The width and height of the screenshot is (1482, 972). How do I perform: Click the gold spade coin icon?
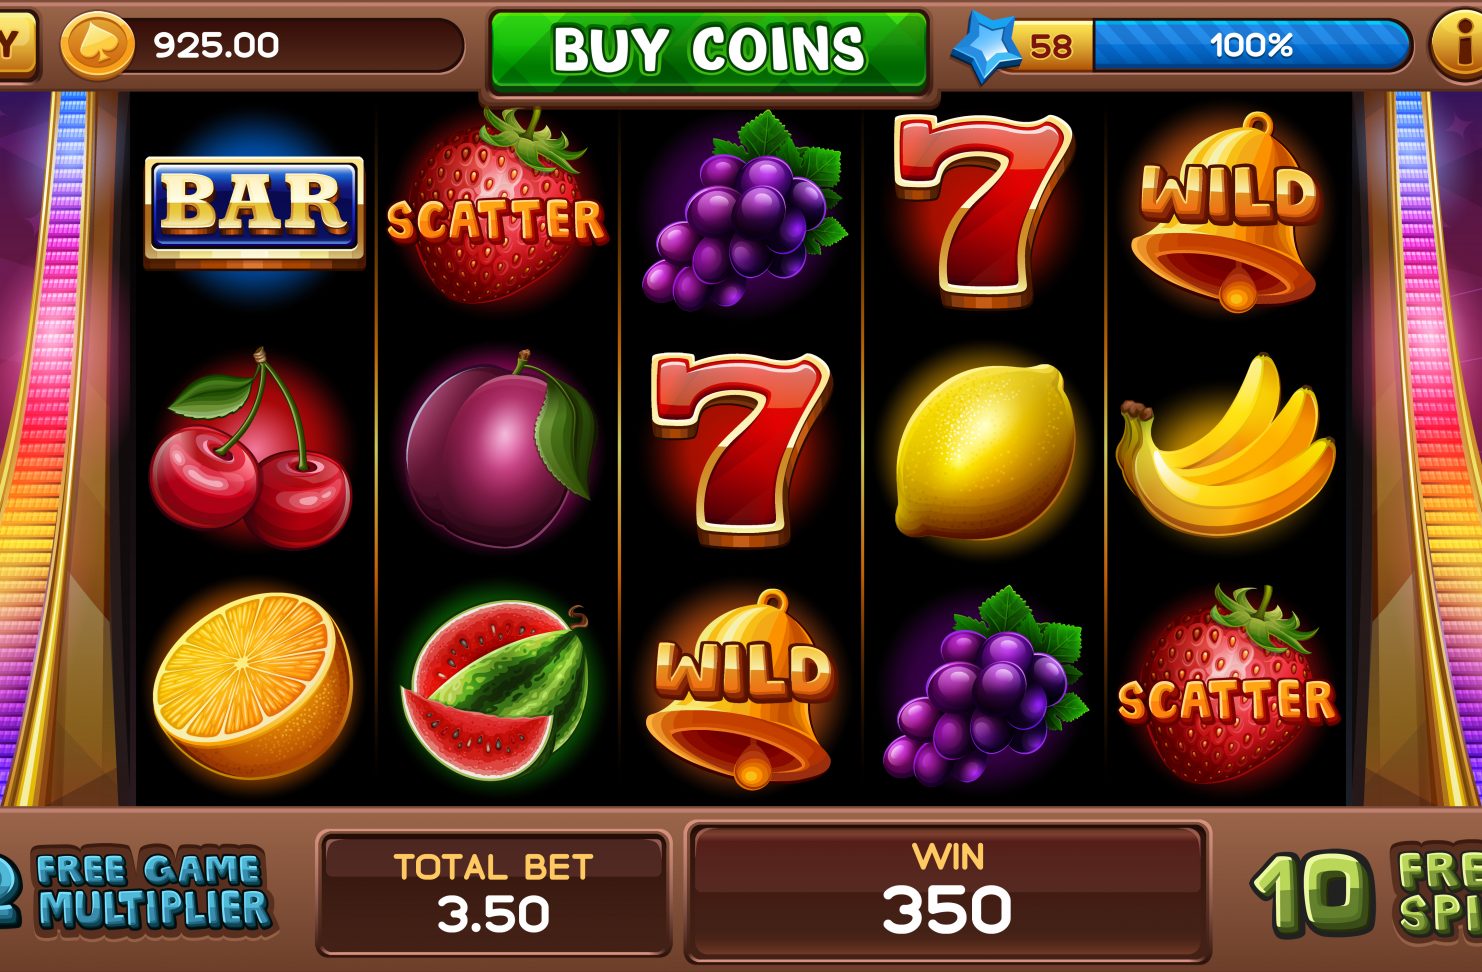97,46
